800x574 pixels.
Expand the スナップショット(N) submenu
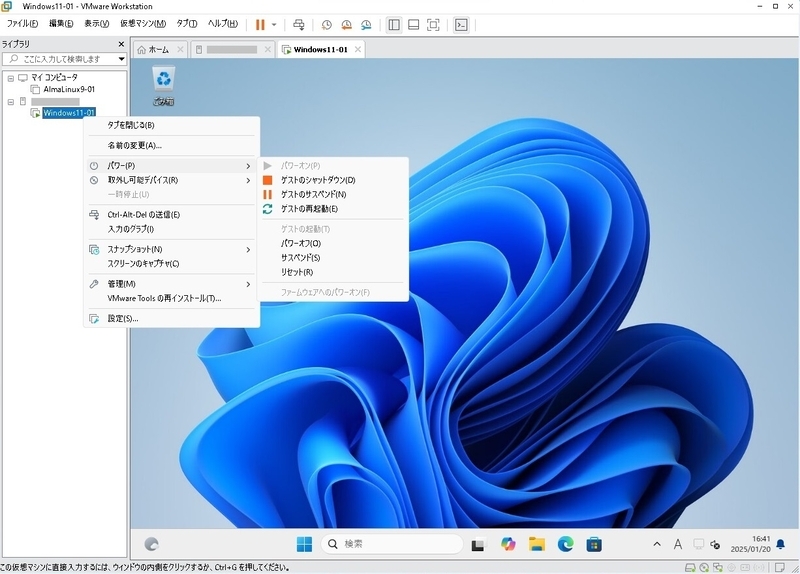pyautogui.click(x=171, y=249)
